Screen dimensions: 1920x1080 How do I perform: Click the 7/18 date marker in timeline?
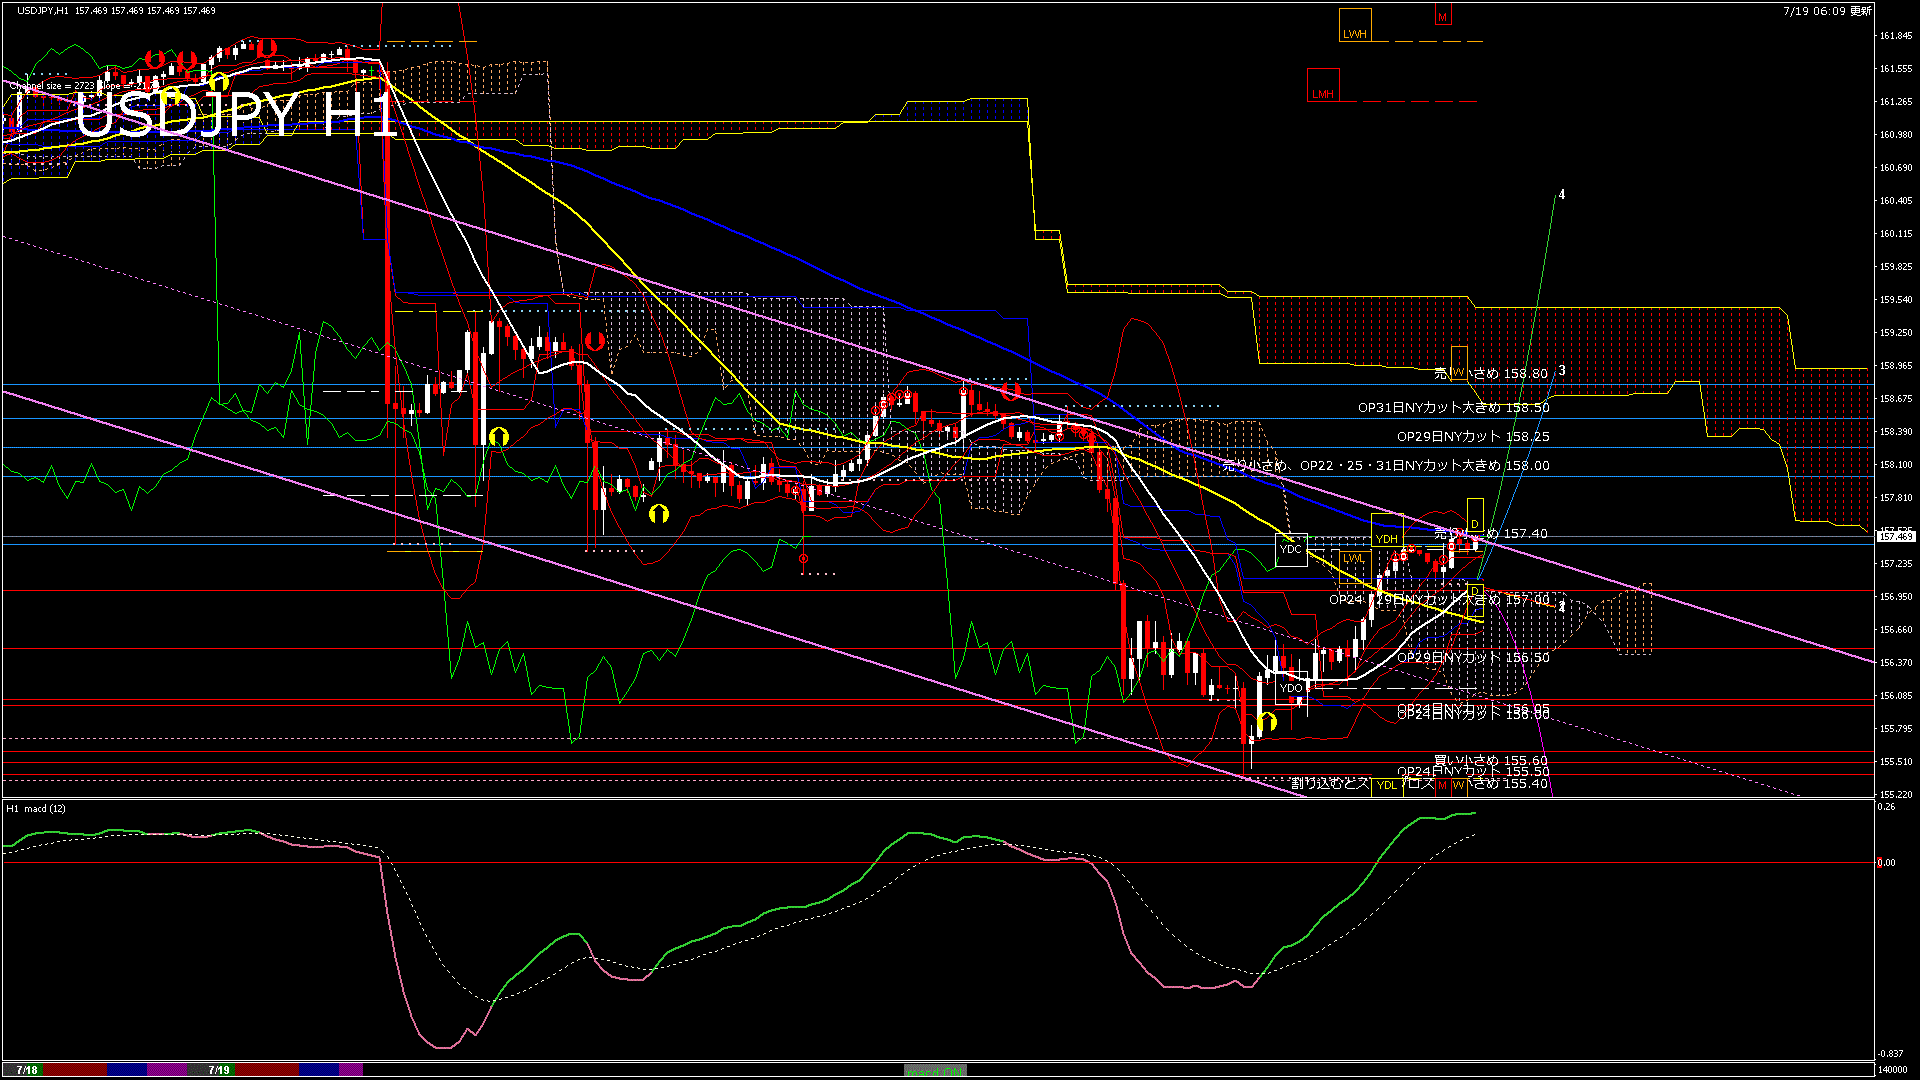(27, 1070)
